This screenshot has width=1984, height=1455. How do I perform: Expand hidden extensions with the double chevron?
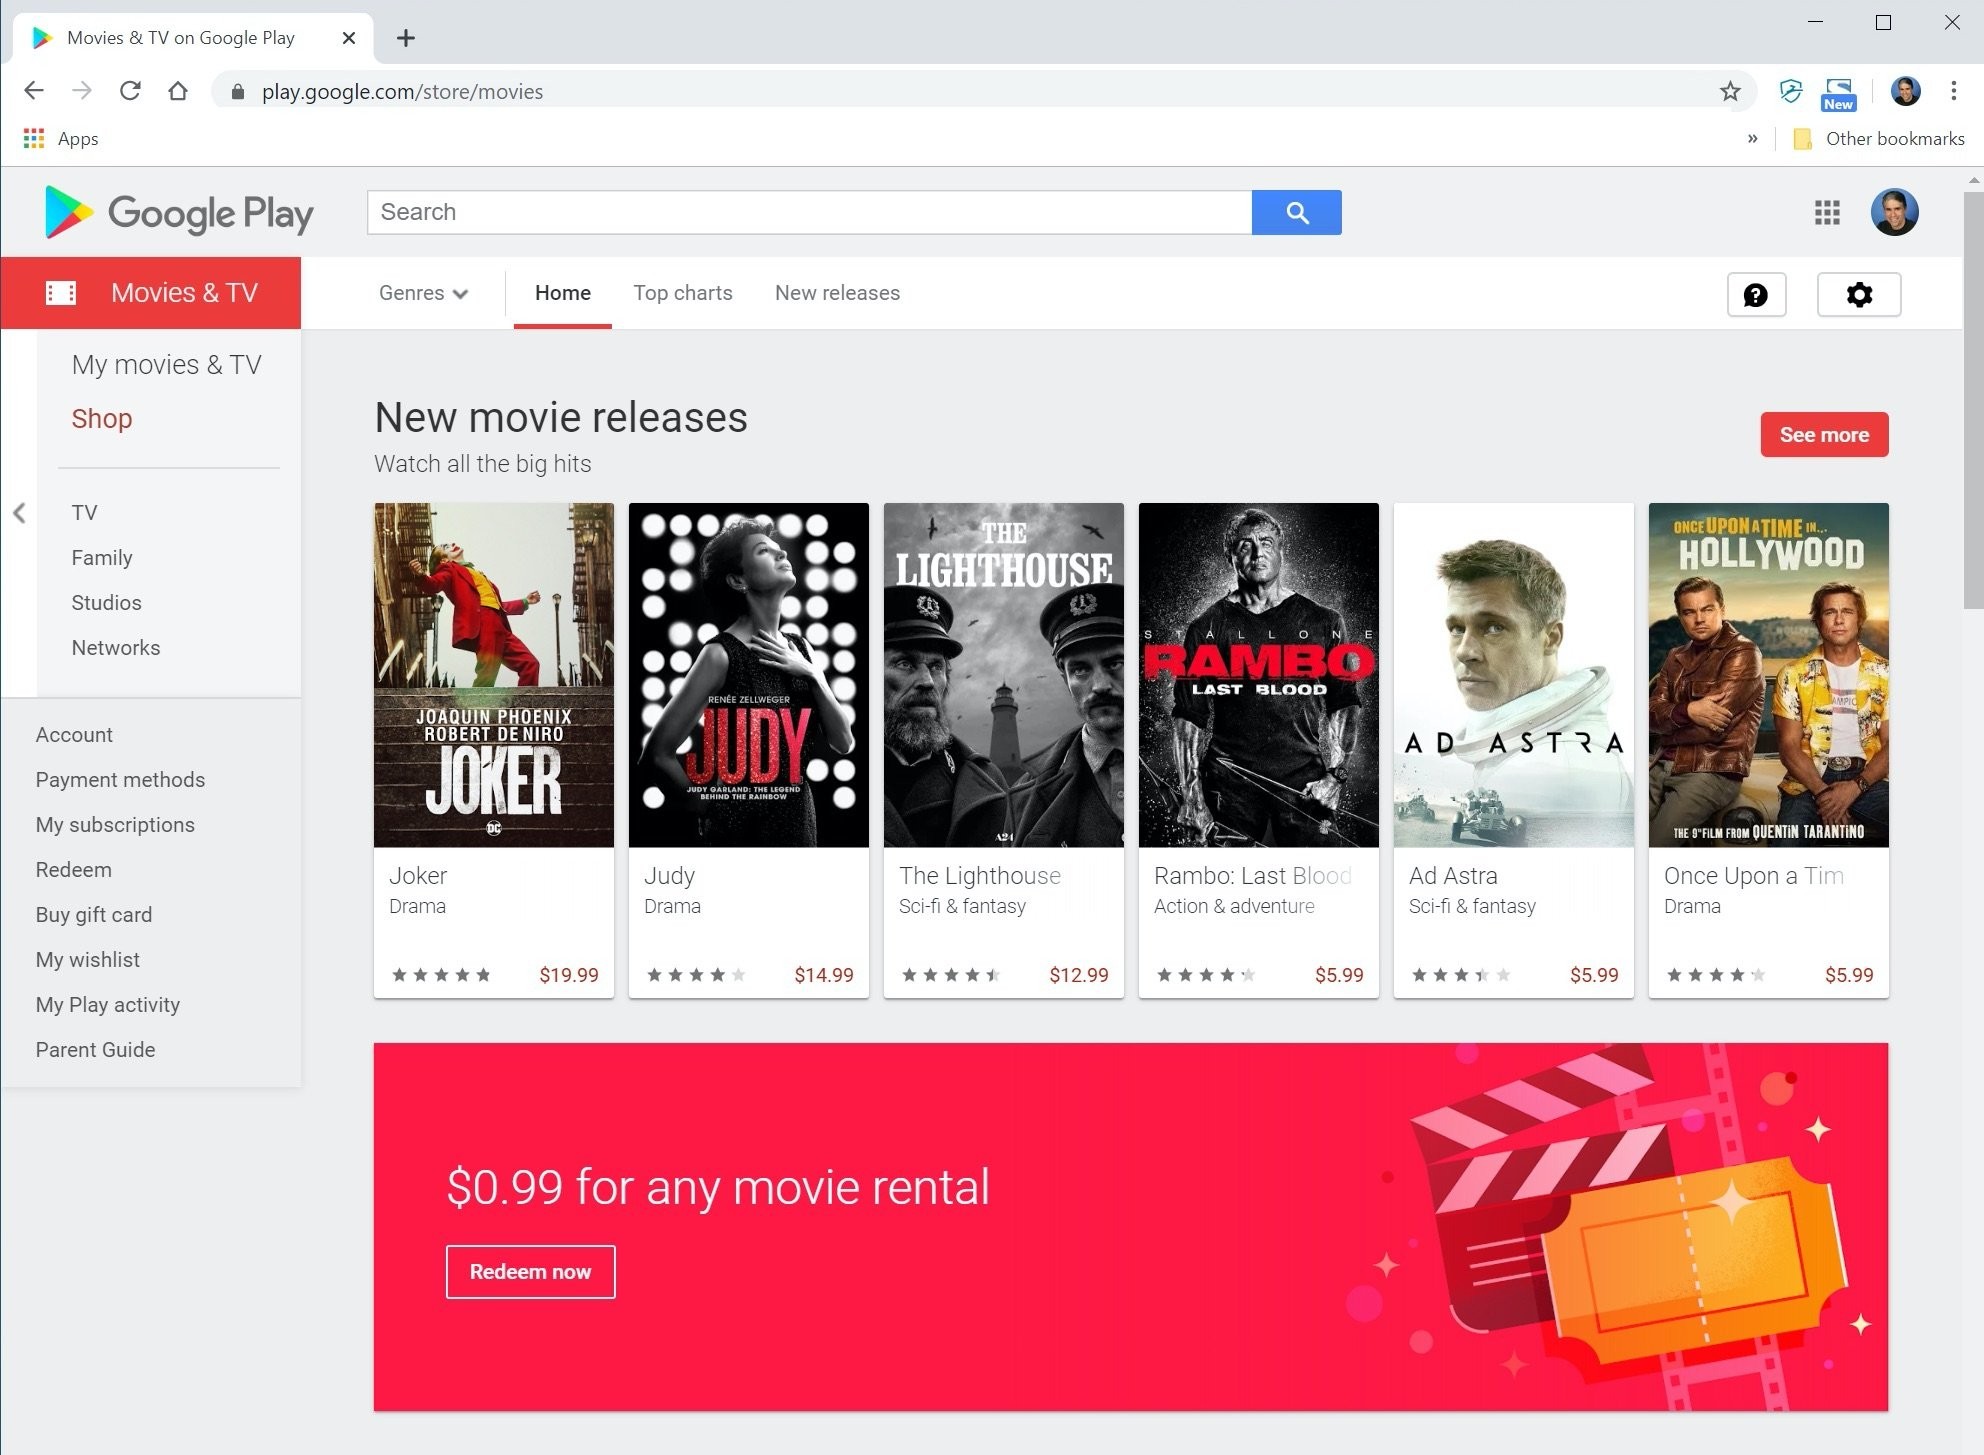[1753, 138]
